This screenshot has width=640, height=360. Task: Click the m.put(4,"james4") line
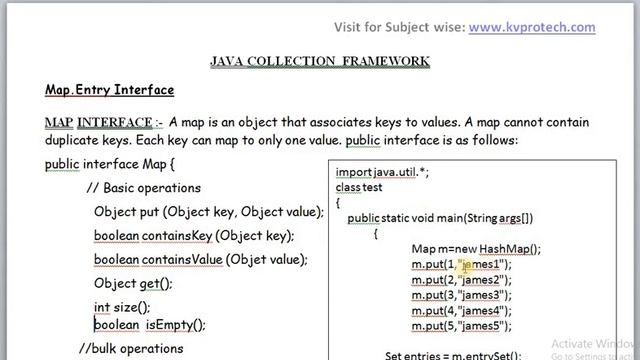tap(461, 311)
